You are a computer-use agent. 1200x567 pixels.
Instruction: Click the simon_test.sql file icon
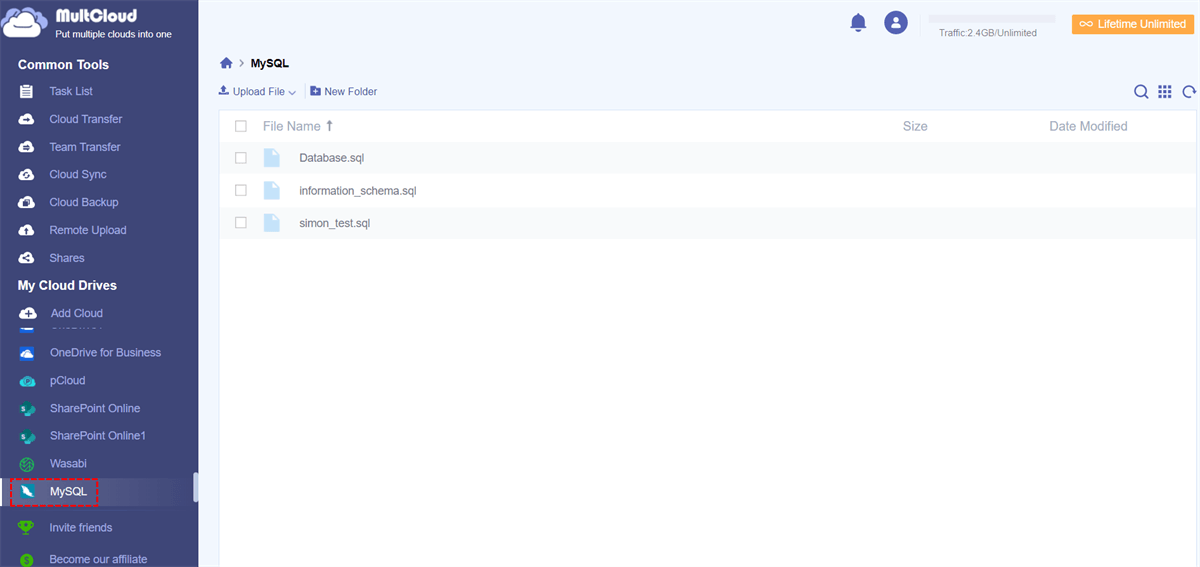pyautogui.click(x=271, y=223)
